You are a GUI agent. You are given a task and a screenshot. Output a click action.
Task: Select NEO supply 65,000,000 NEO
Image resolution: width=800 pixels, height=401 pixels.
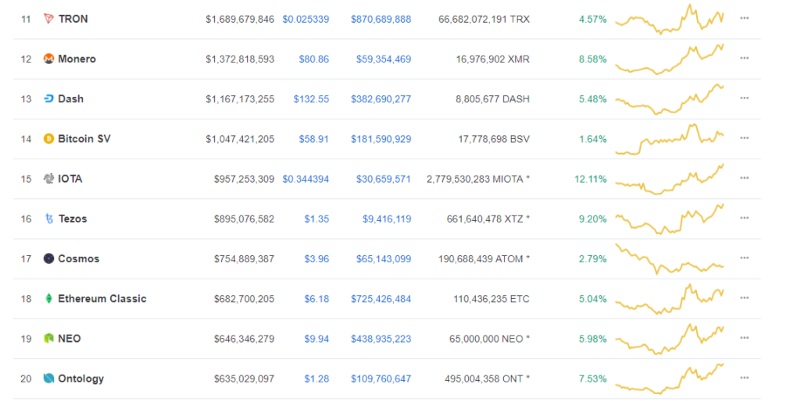coord(490,339)
